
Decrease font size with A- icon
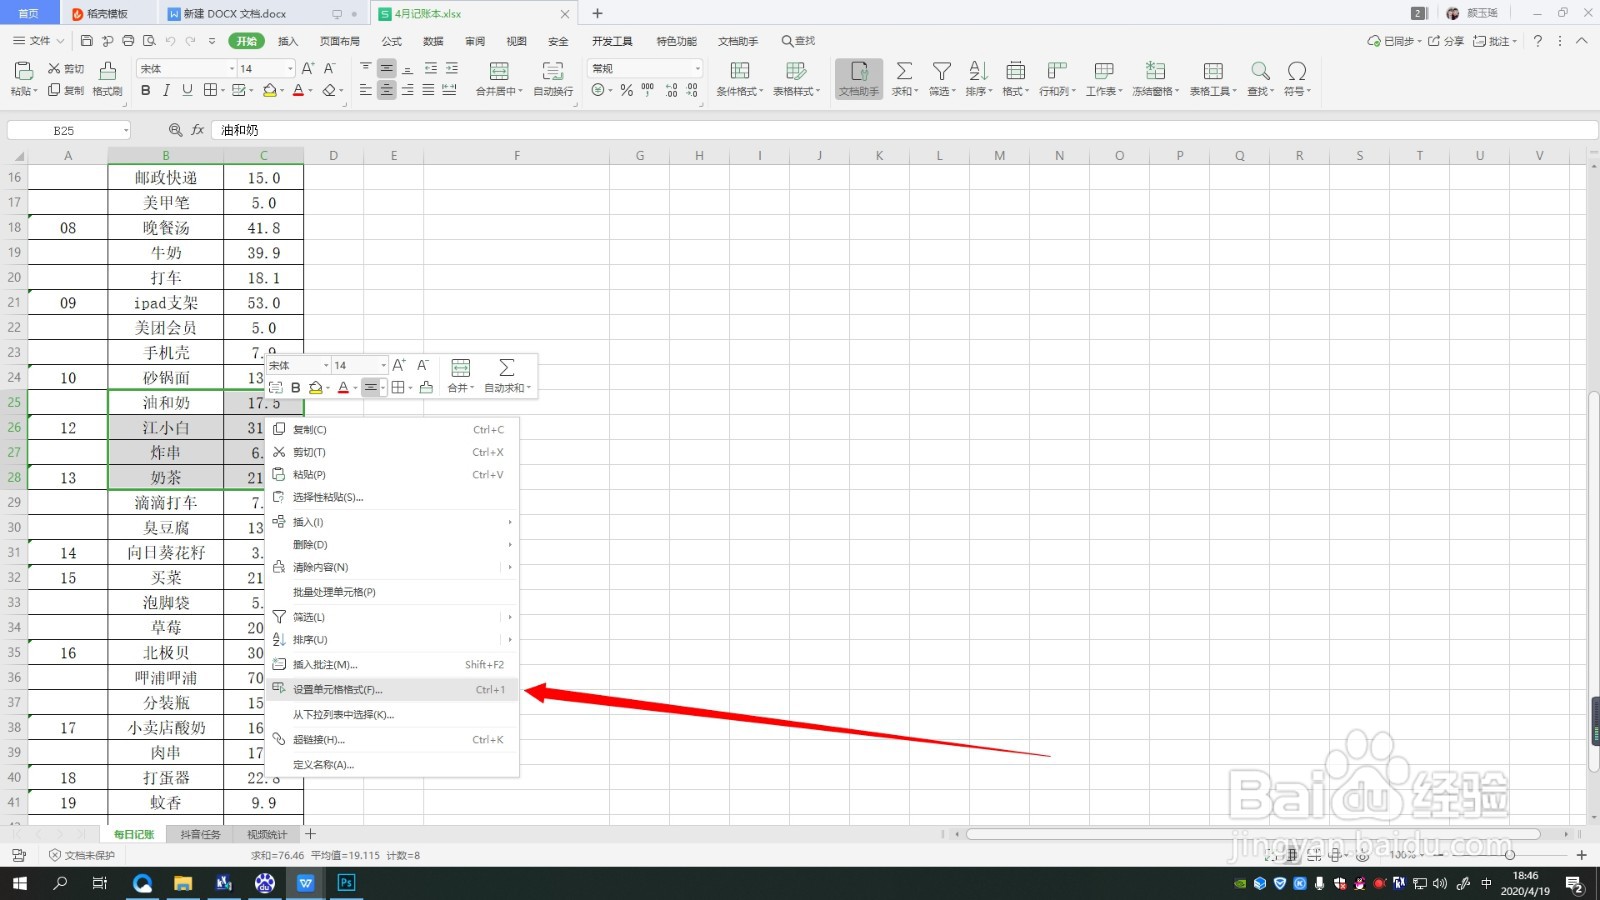click(x=329, y=68)
